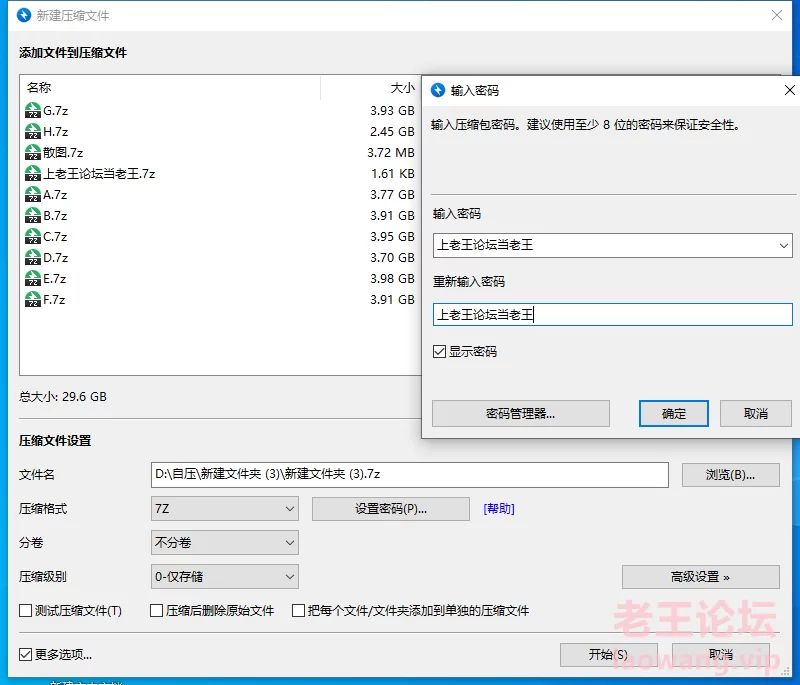Open 密码管理器...
The width and height of the screenshot is (800, 685).
520,414
